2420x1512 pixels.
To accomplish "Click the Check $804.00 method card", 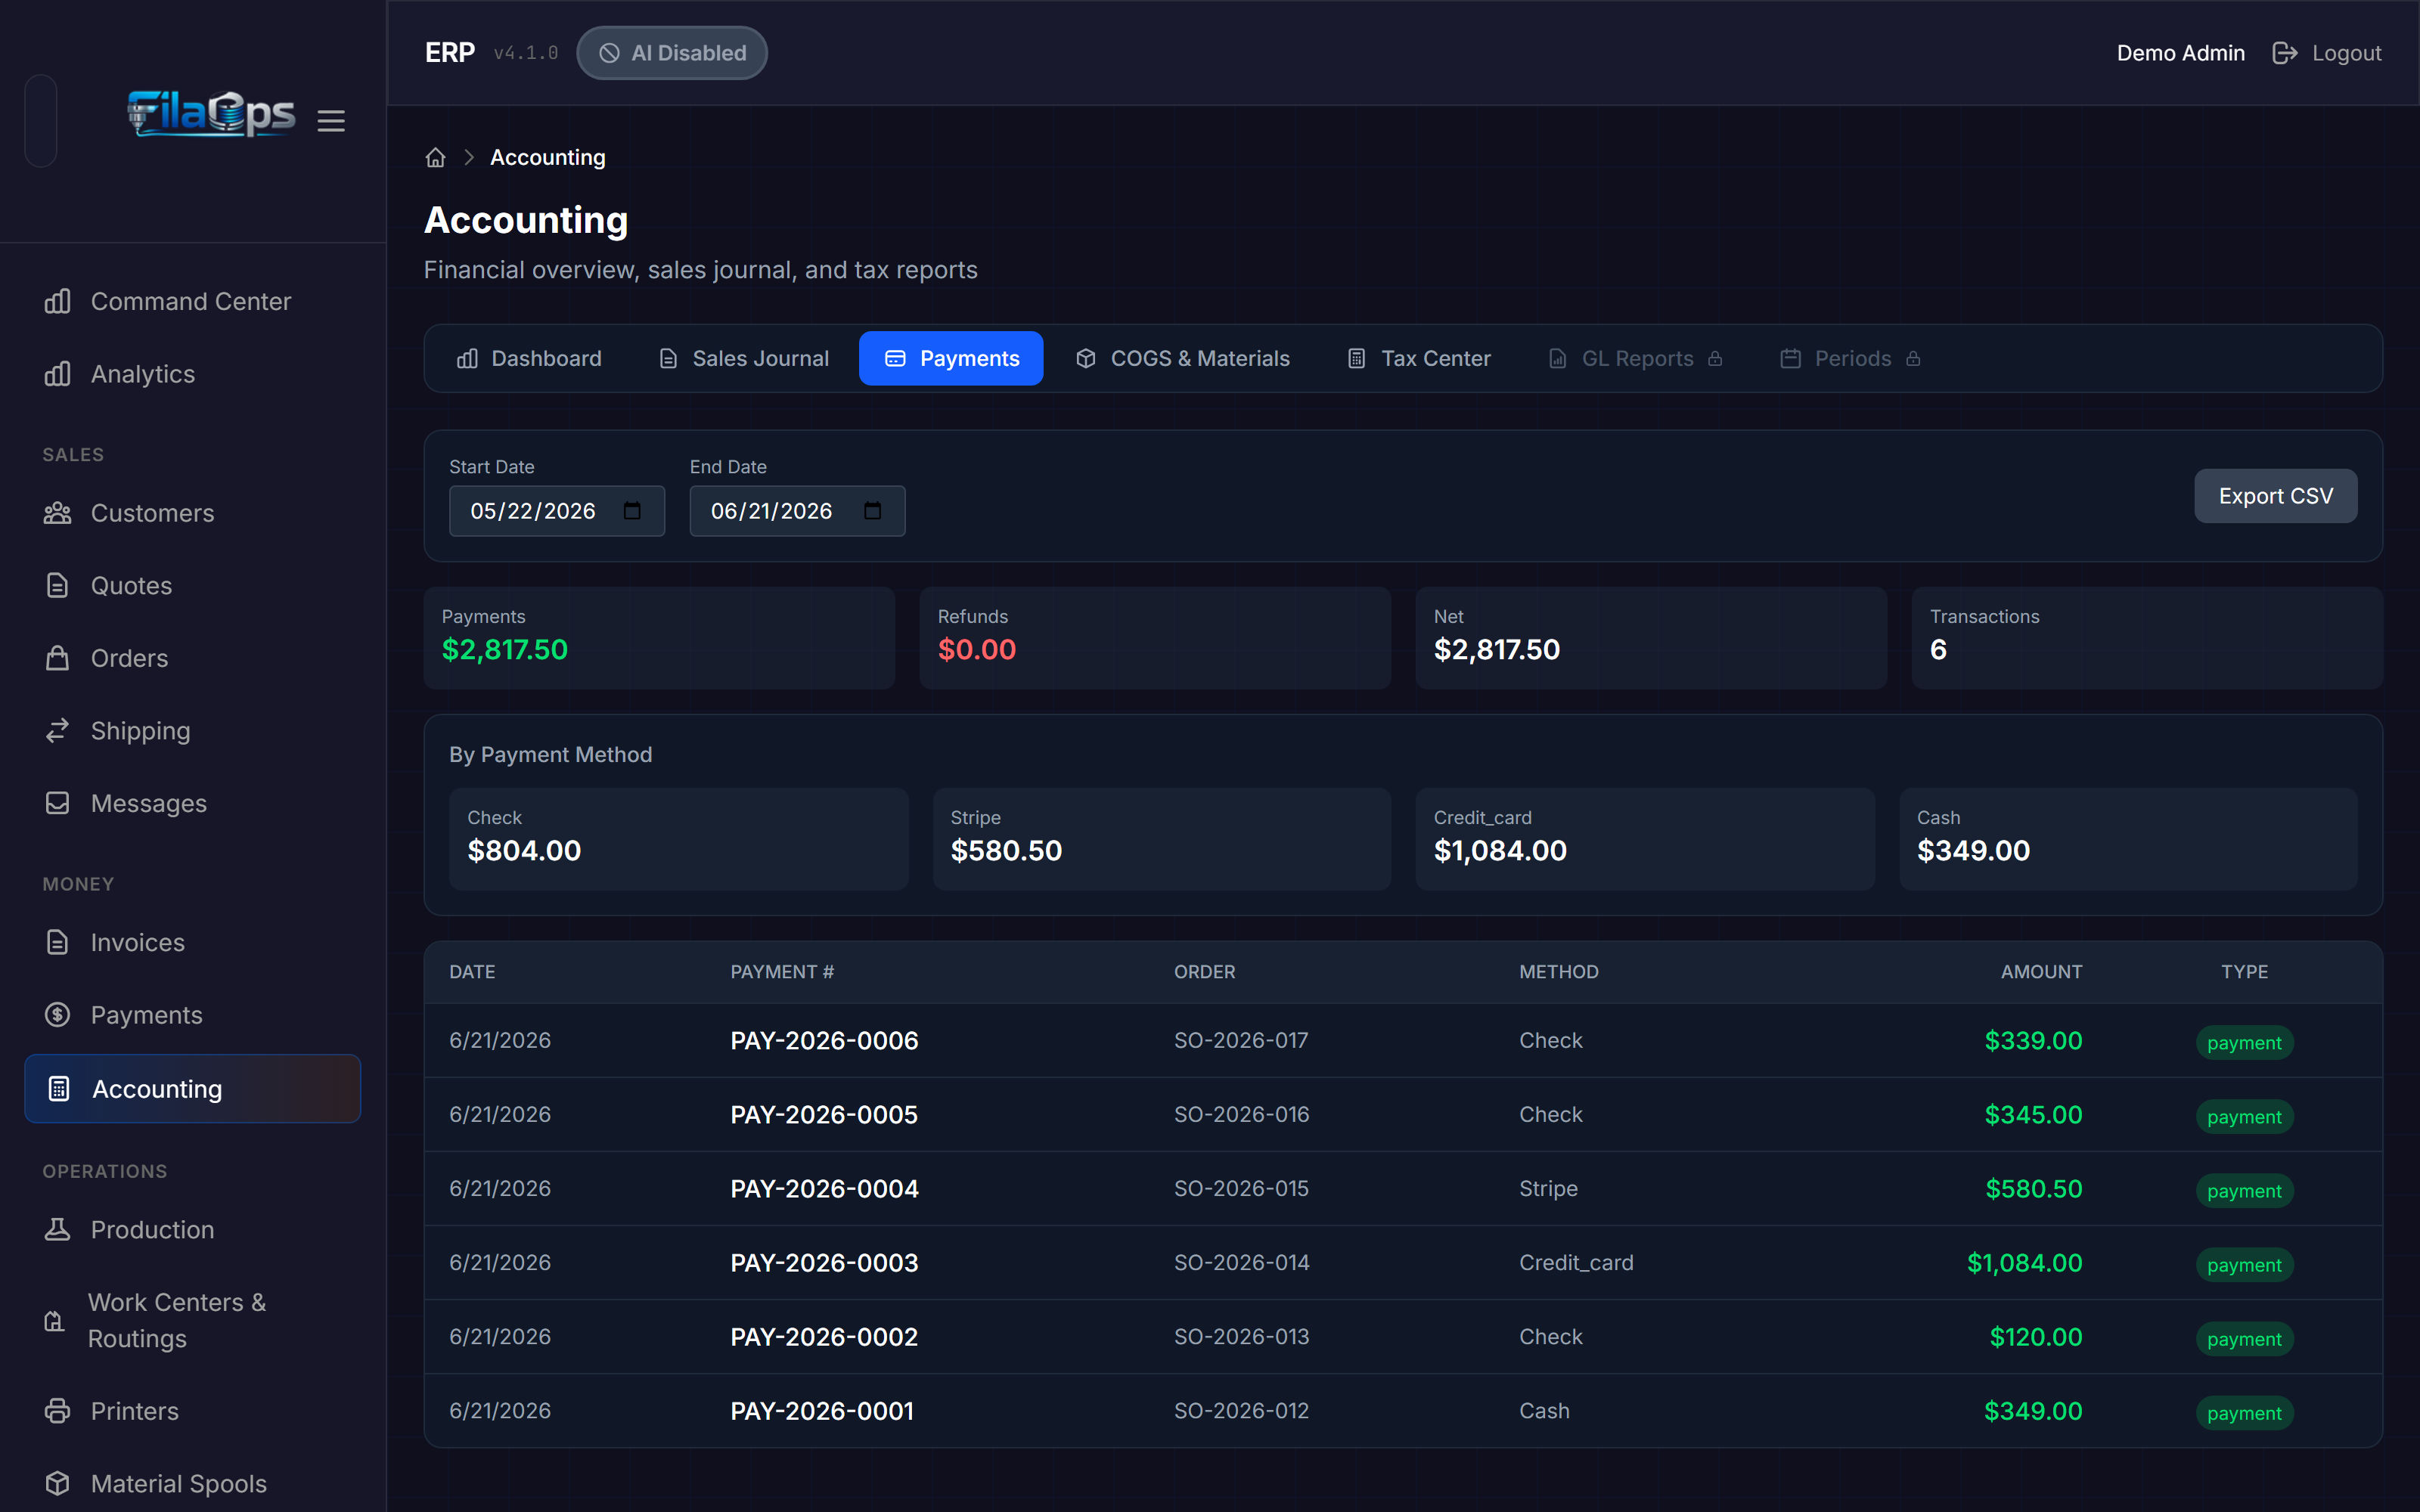I will [678, 838].
